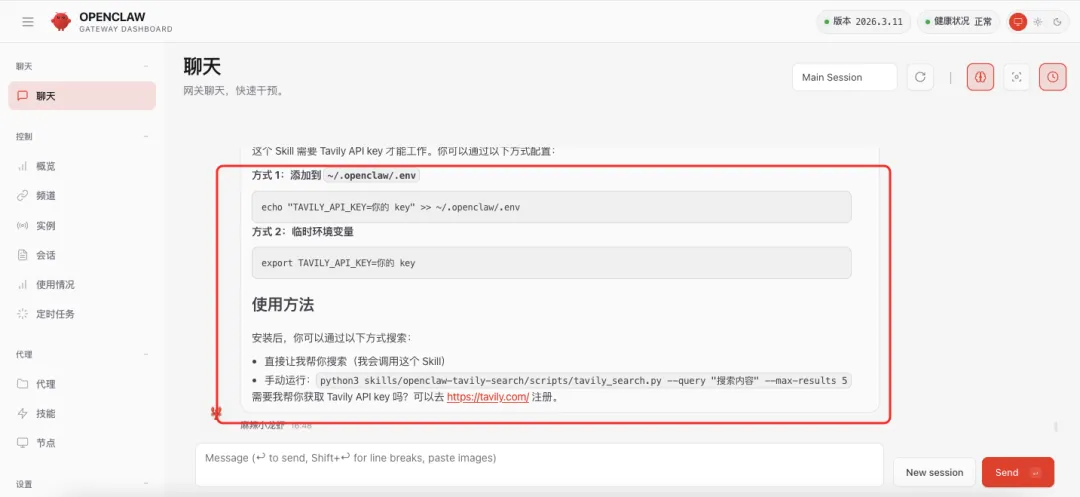The height and width of the screenshot is (497, 1080).
Task: Click the 使用方法 heading
Action: (283, 304)
